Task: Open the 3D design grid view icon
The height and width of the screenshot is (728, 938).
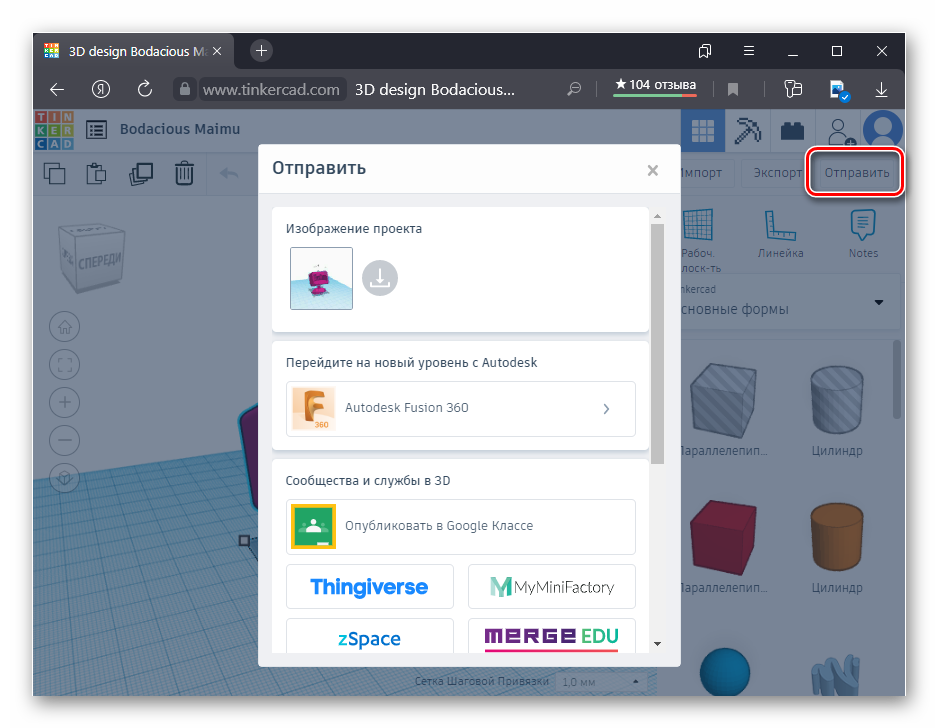Action: (703, 130)
